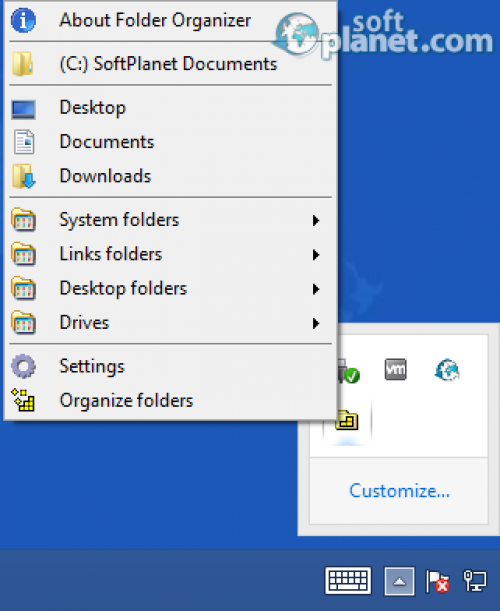Screen dimensions: 500x611
Task: Expand the System folders submenu arrow
Action: point(316,221)
